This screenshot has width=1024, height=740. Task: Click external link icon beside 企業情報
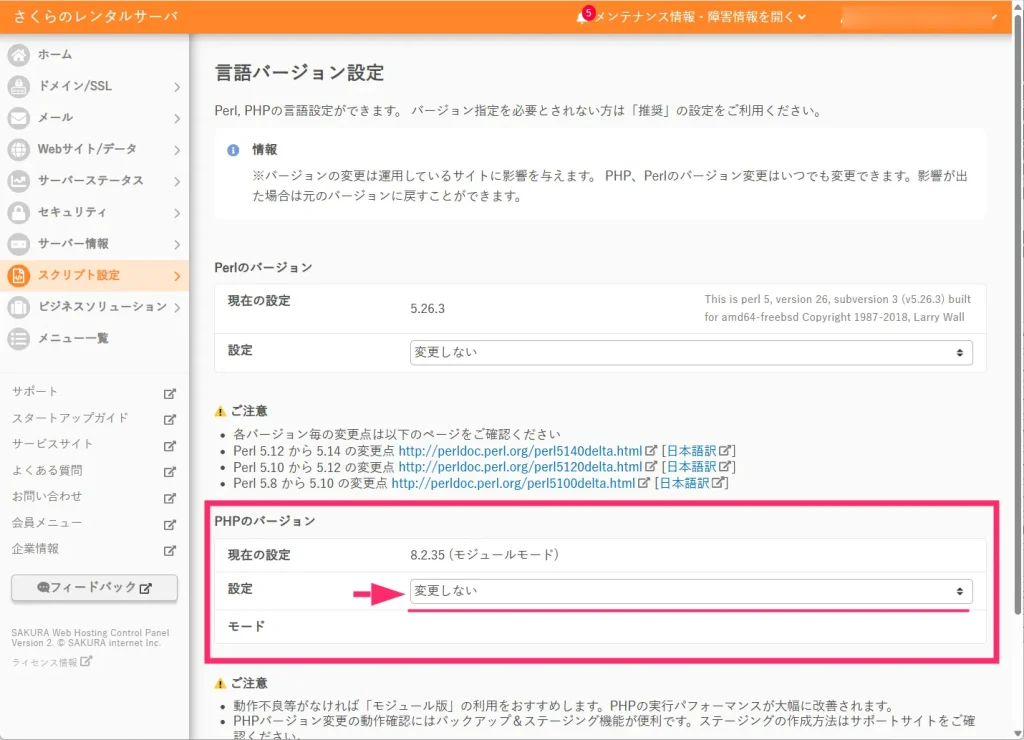(x=170, y=551)
